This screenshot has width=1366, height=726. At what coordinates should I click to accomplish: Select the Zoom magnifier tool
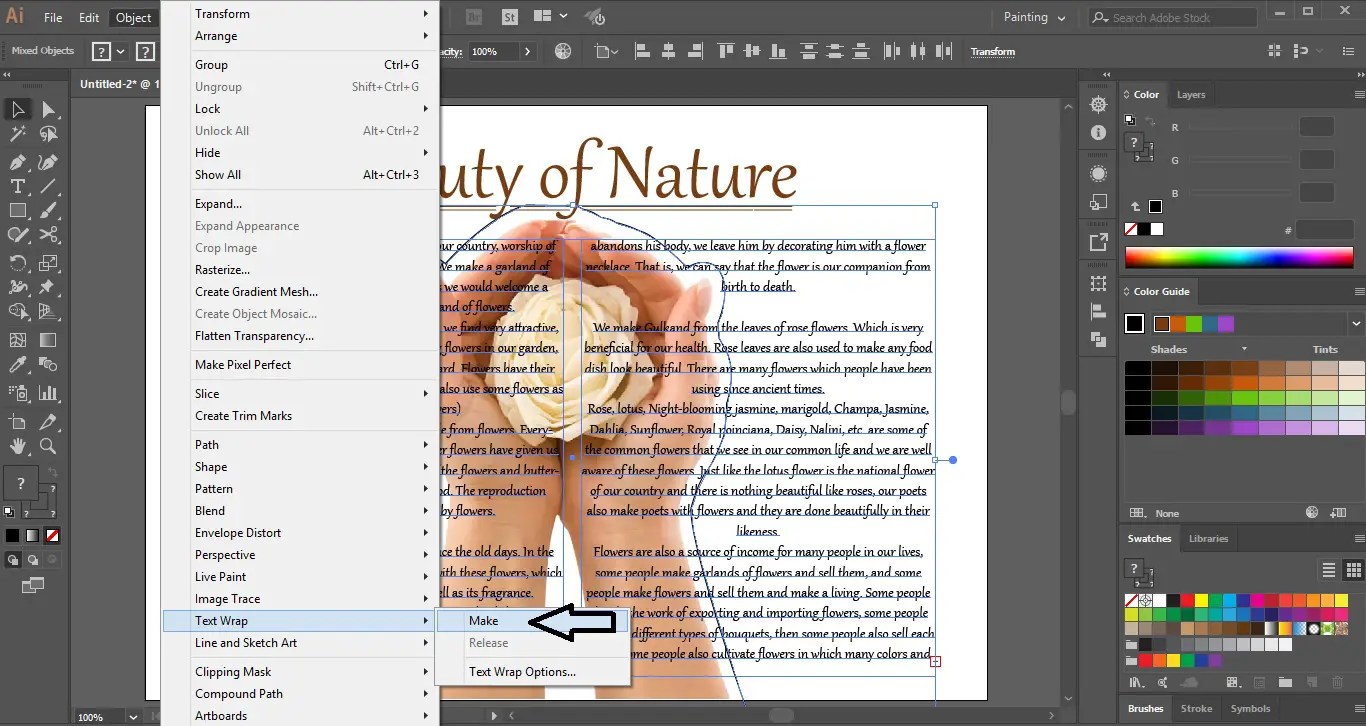[48, 446]
